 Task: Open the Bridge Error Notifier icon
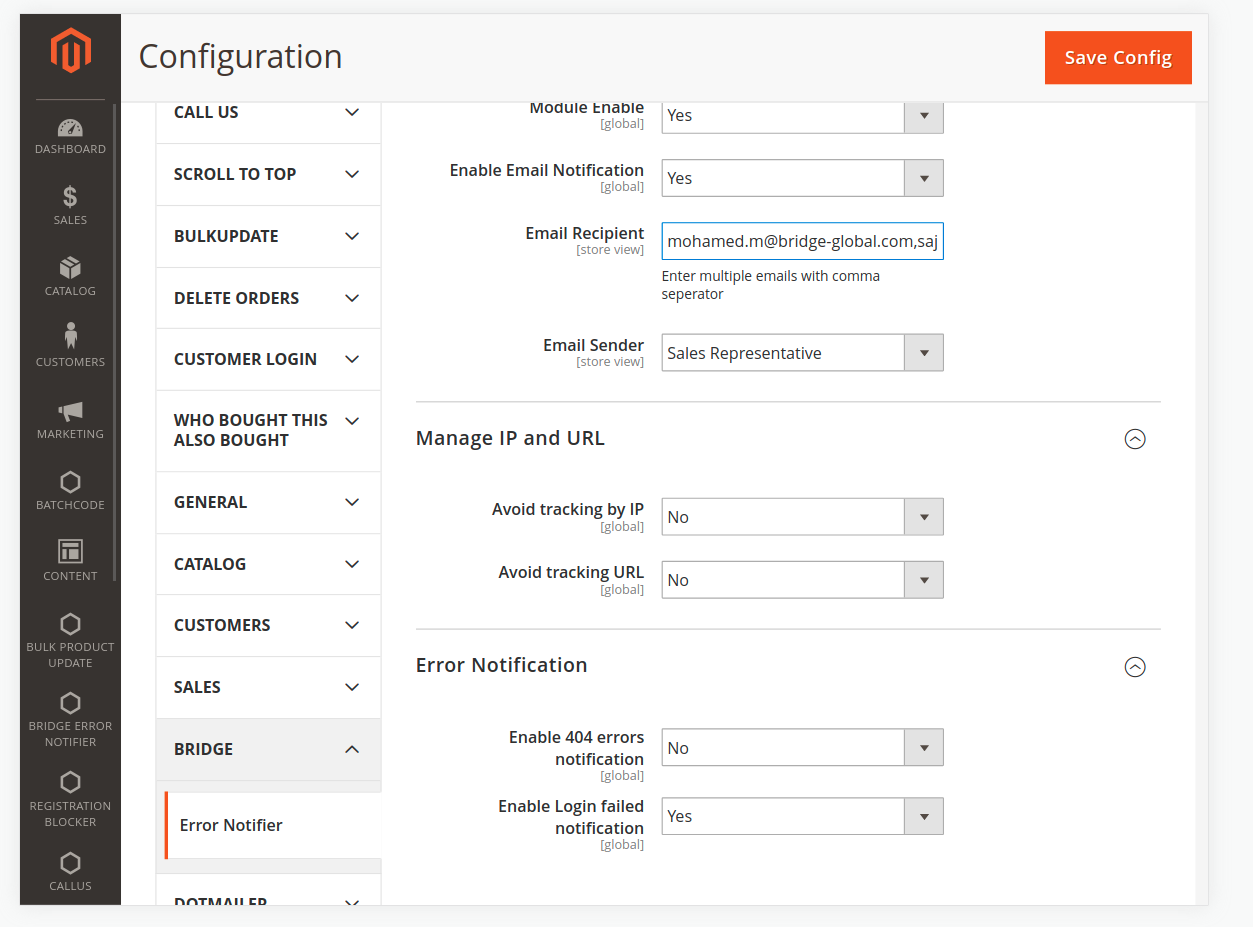pyautogui.click(x=70, y=703)
